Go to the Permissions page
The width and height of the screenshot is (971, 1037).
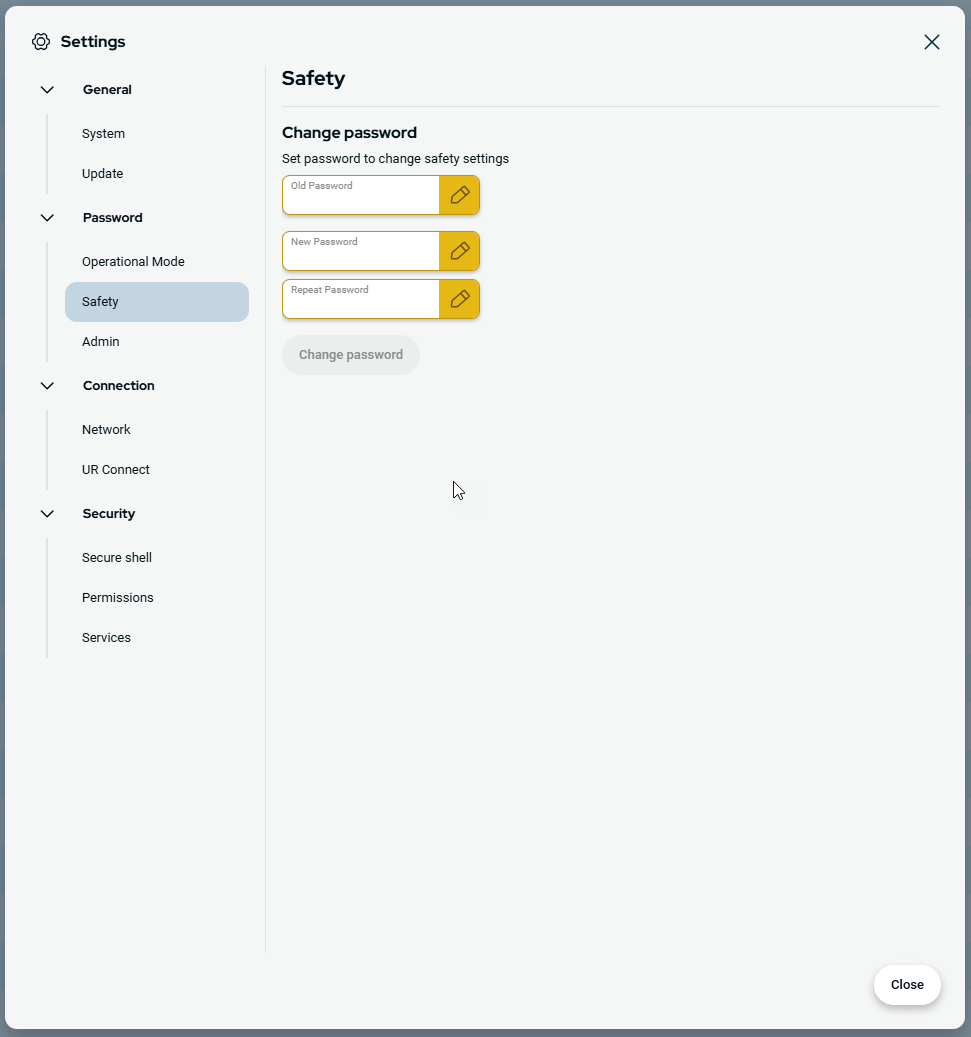pyautogui.click(x=118, y=598)
